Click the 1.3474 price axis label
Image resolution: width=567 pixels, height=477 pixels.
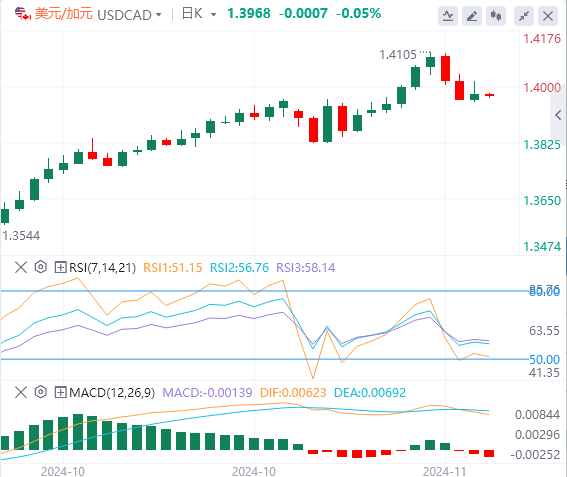542,247
